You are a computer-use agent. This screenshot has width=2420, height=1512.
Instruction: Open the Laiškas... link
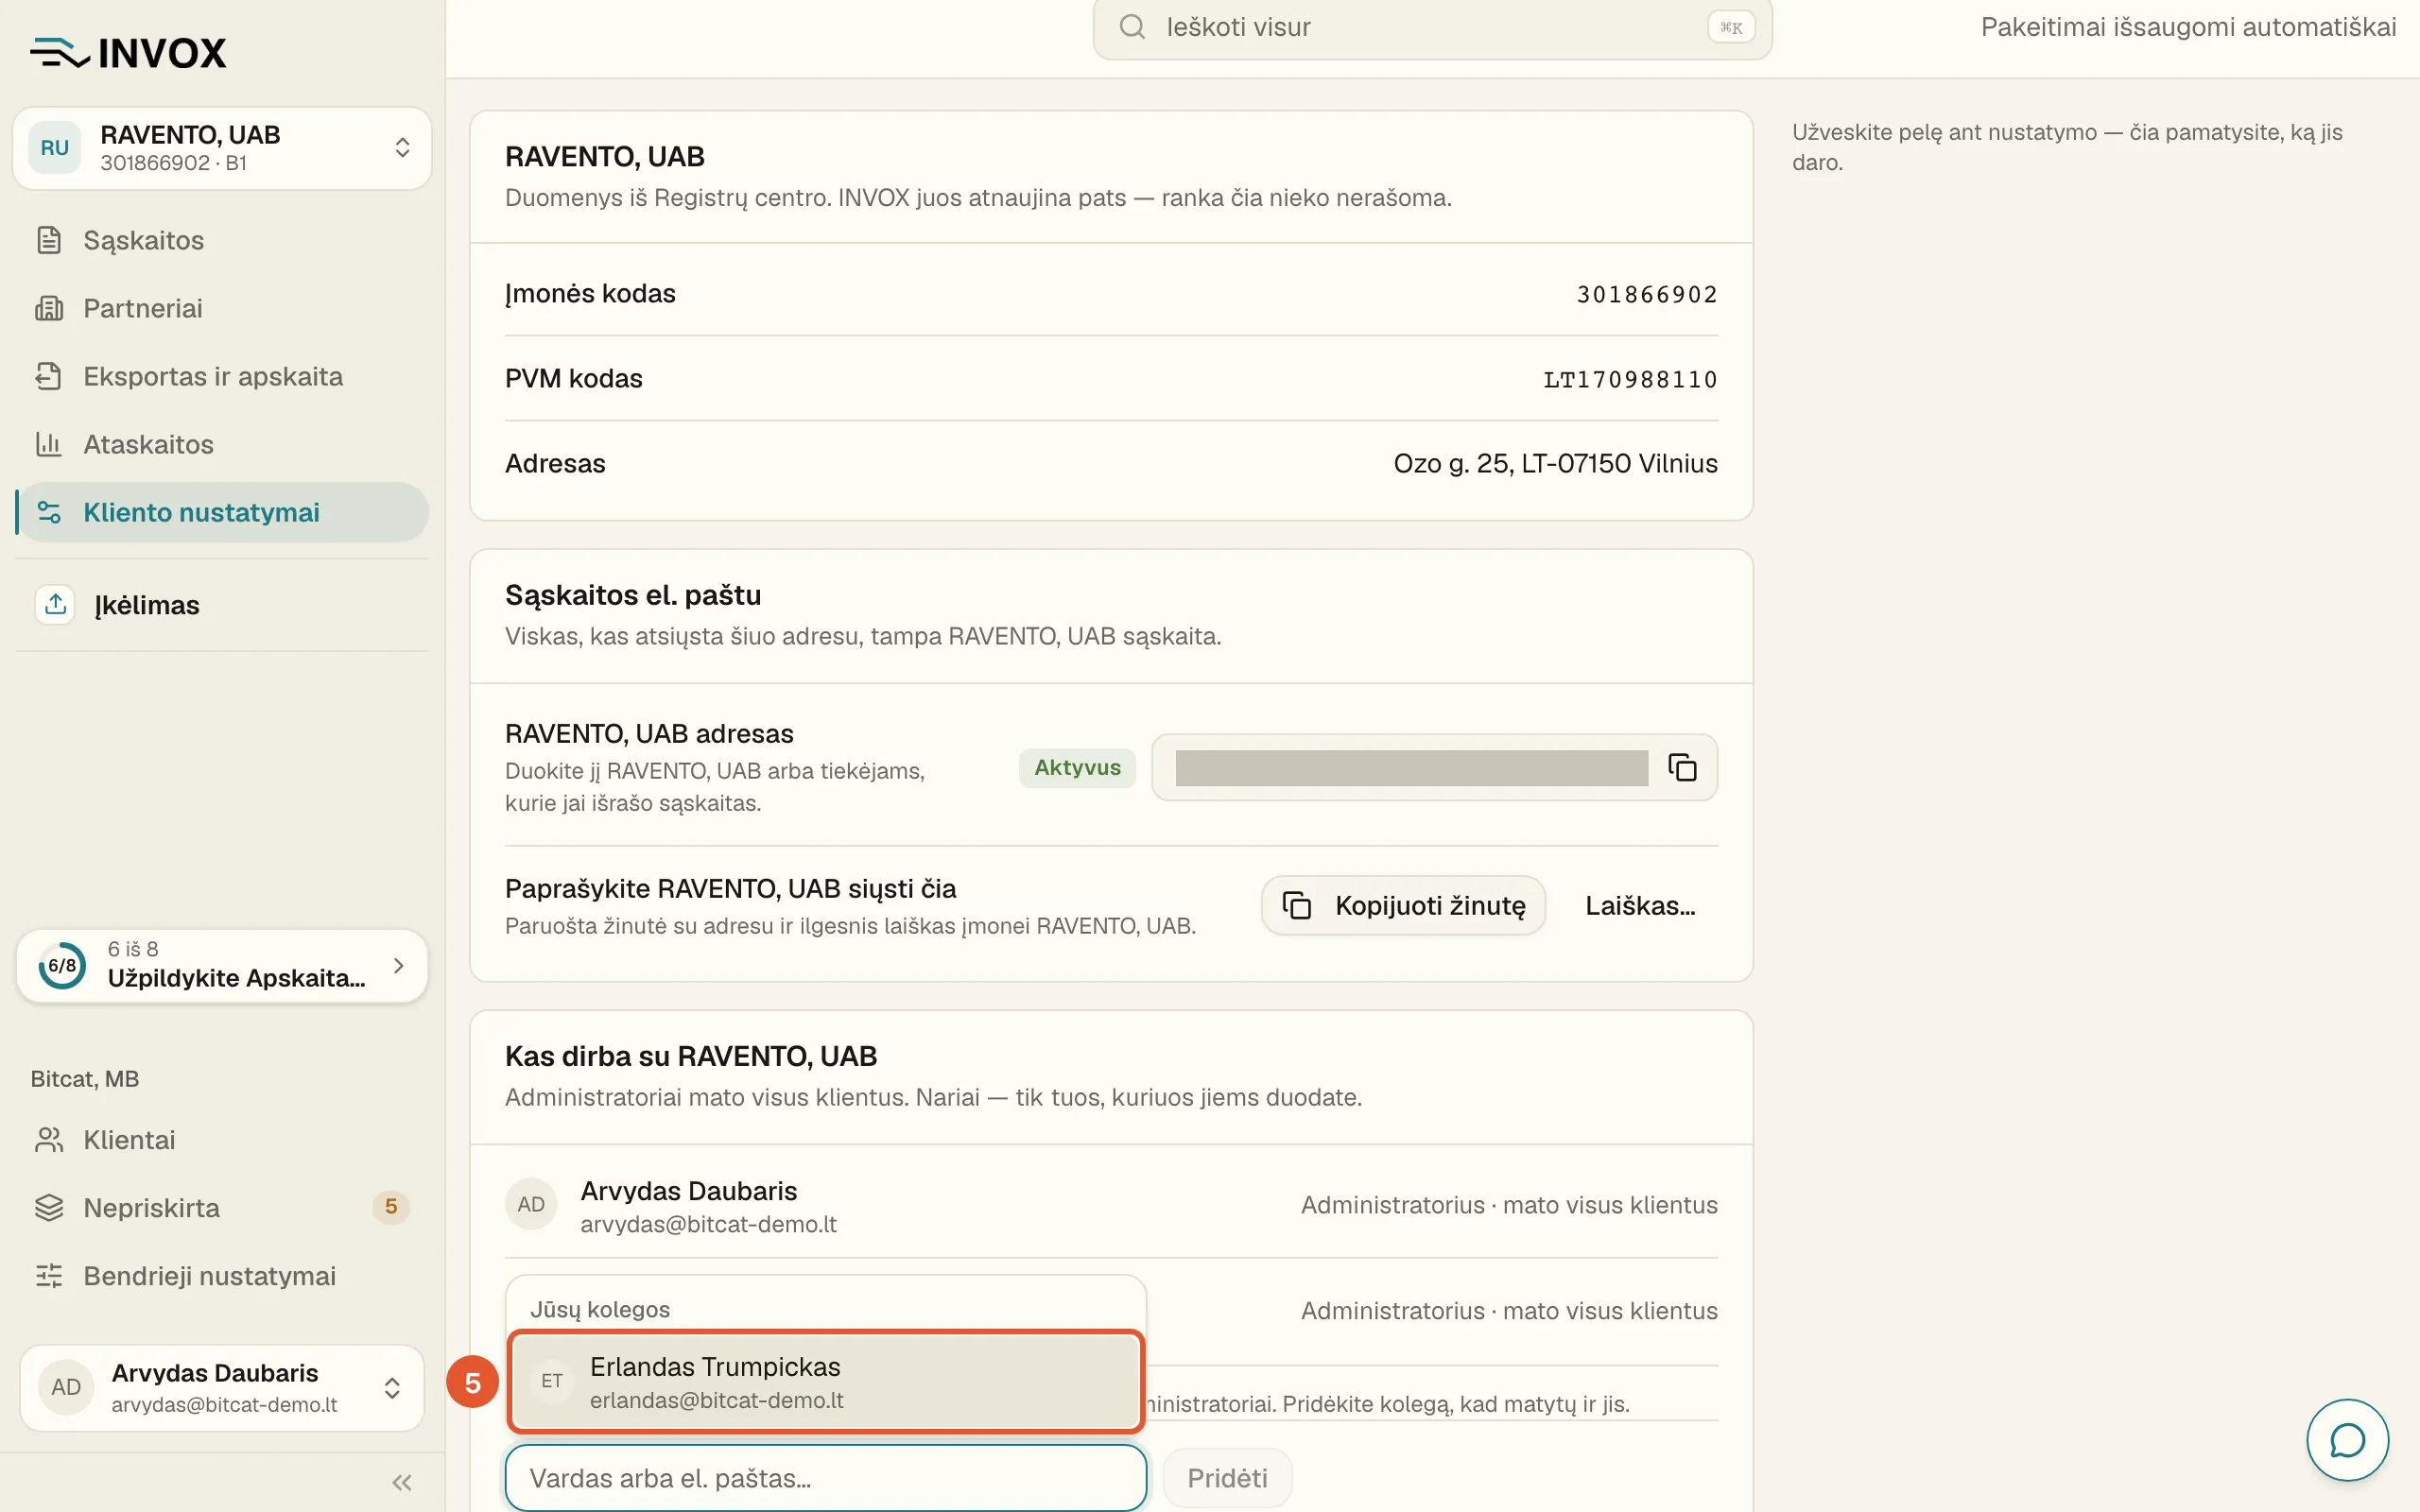point(1640,905)
